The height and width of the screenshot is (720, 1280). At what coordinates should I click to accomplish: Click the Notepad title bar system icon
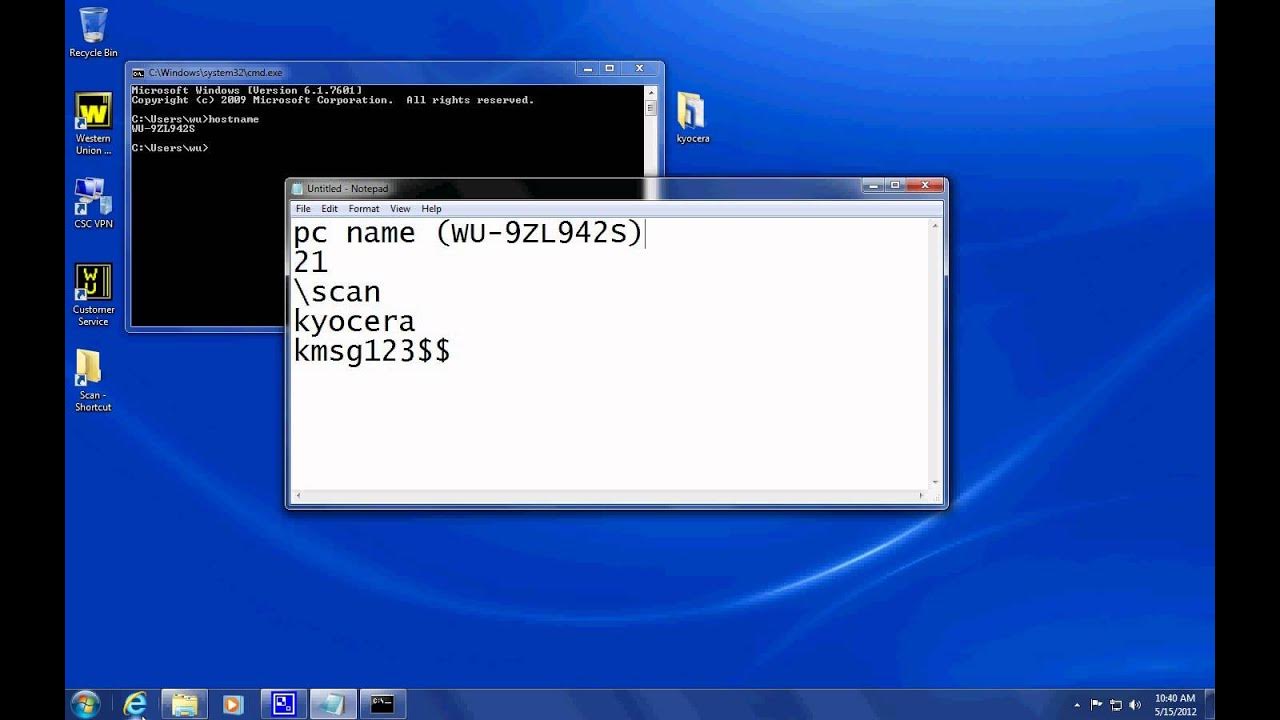pyautogui.click(x=297, y=188)
